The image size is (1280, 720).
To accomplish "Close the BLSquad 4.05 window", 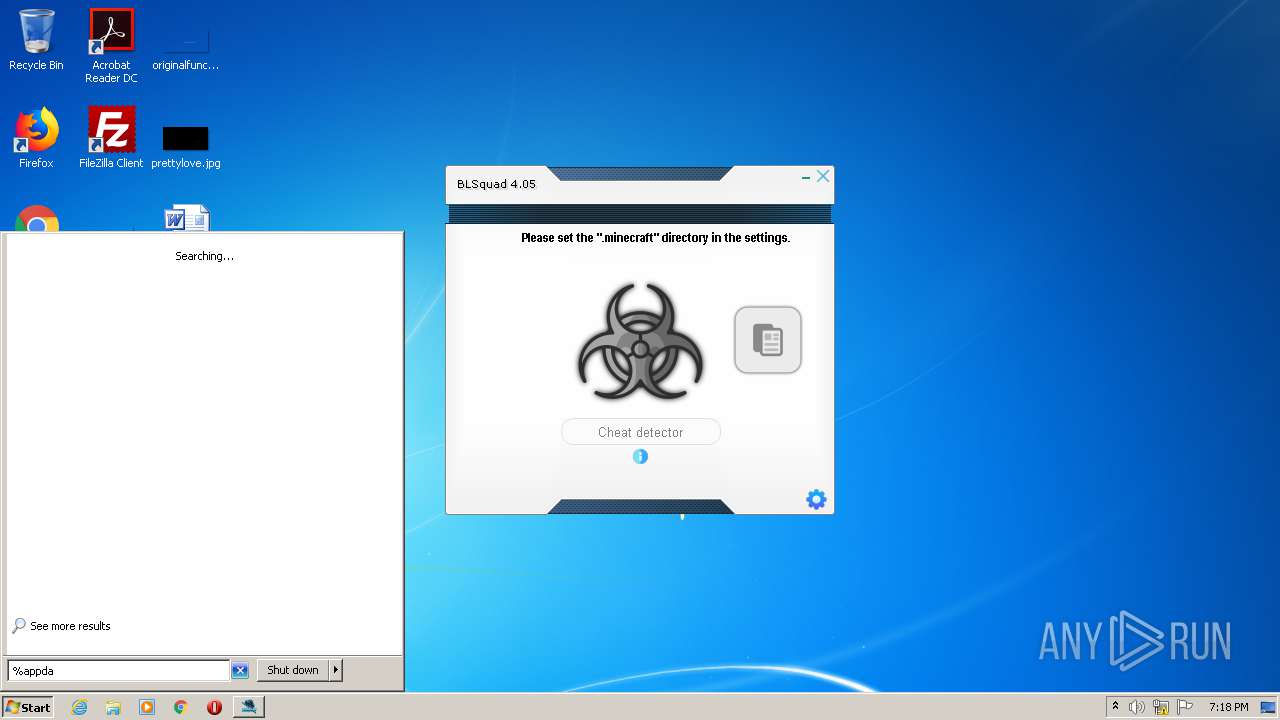I will (x=823, y=176).
